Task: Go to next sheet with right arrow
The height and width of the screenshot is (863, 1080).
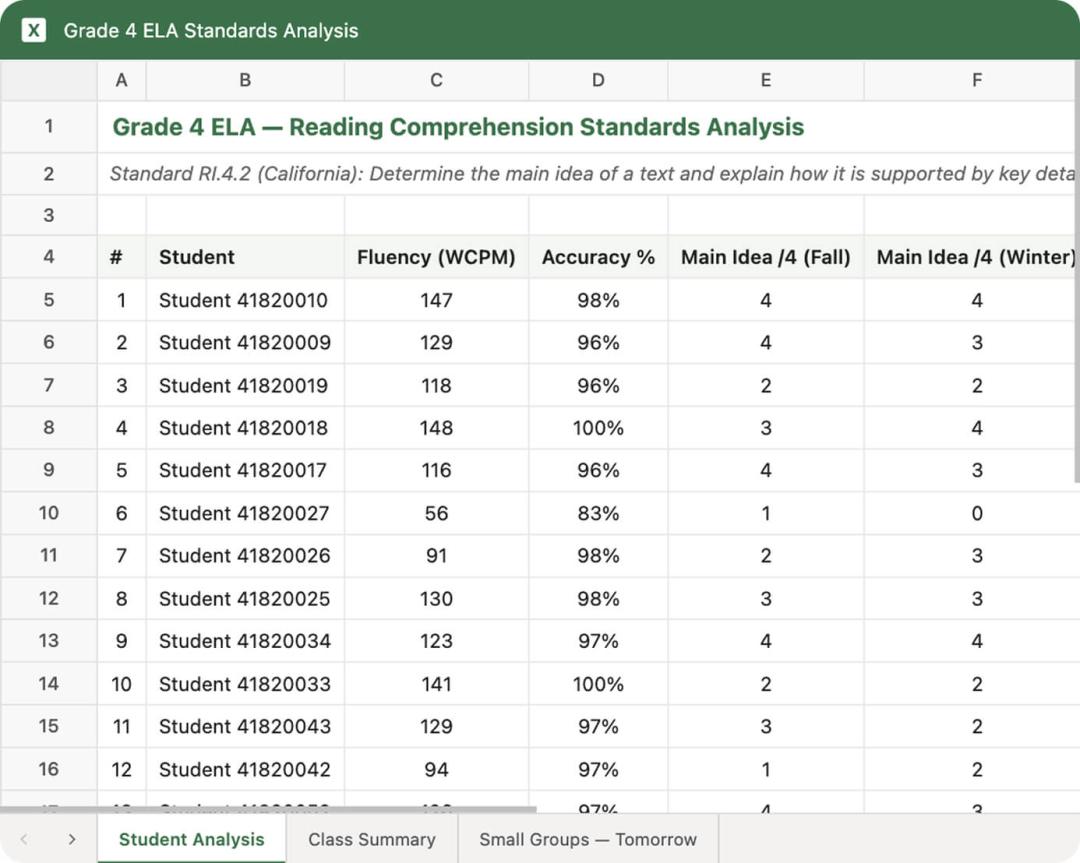Action: (72, 839)
